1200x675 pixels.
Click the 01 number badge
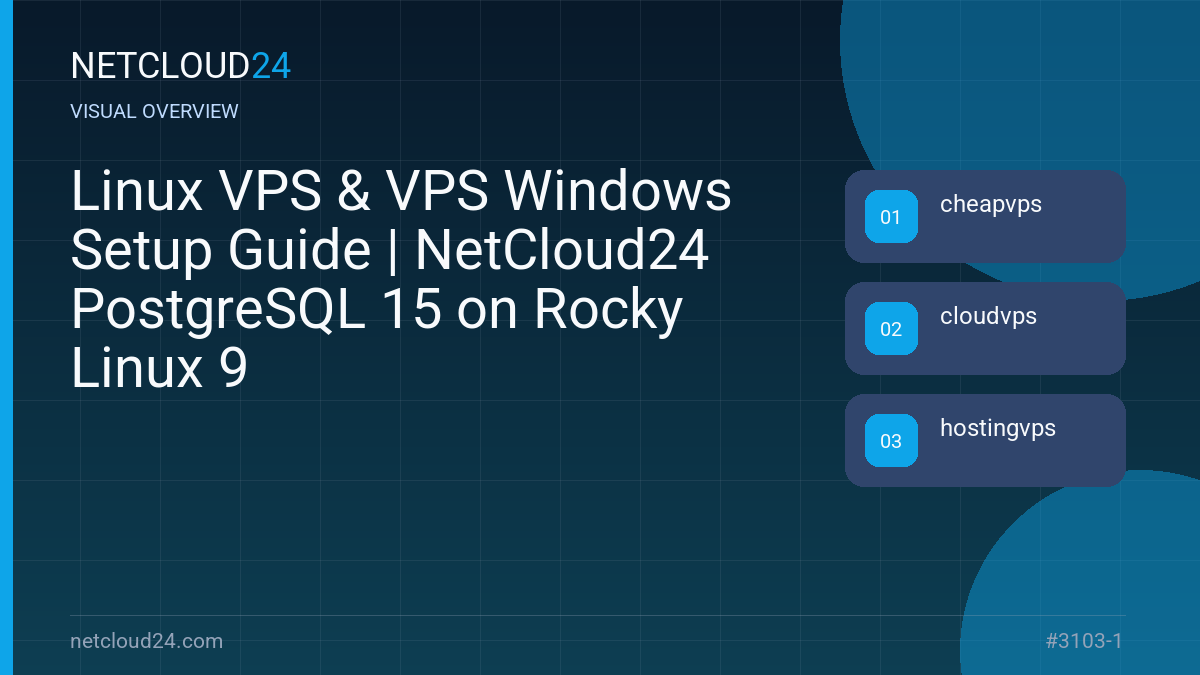(891, 217)
